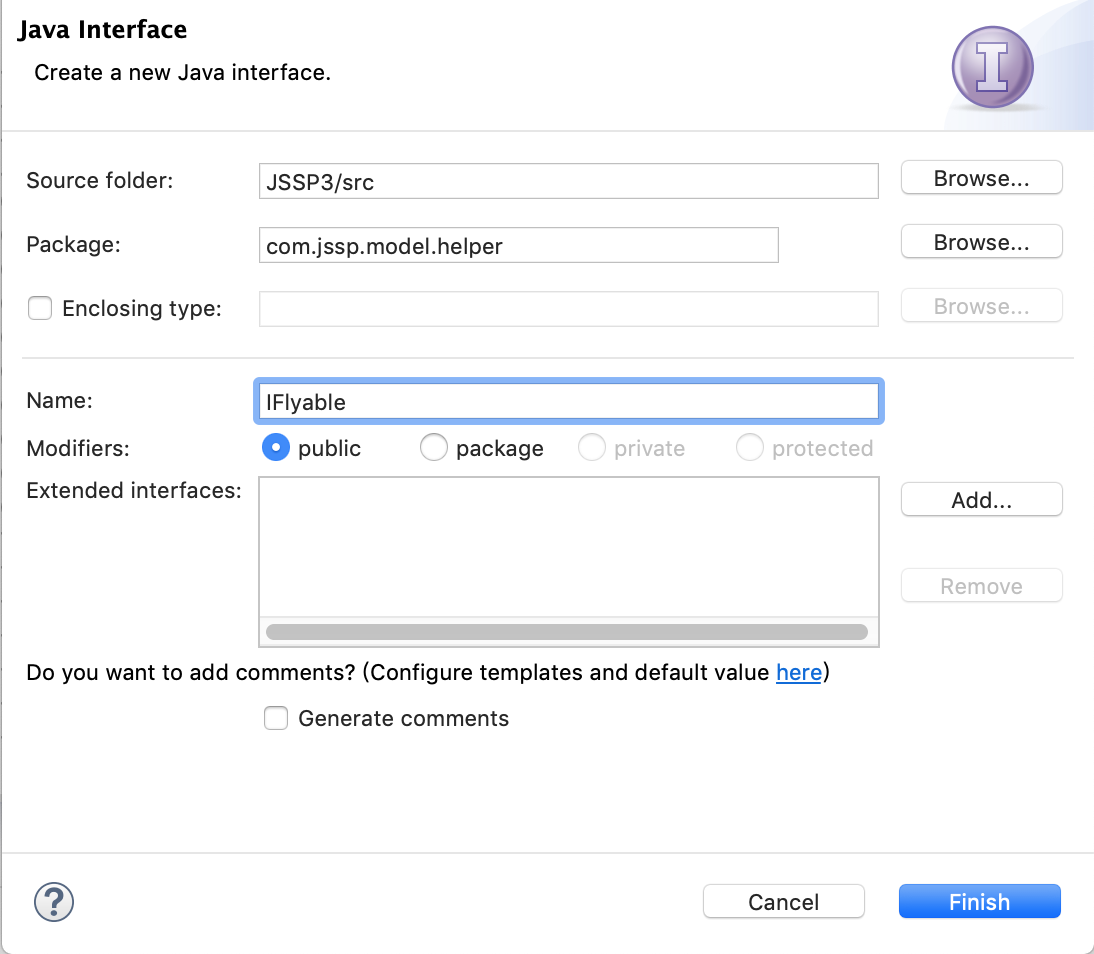1094x954 pixels.
Task: Add an extended interface
Action: coord(982,500)
